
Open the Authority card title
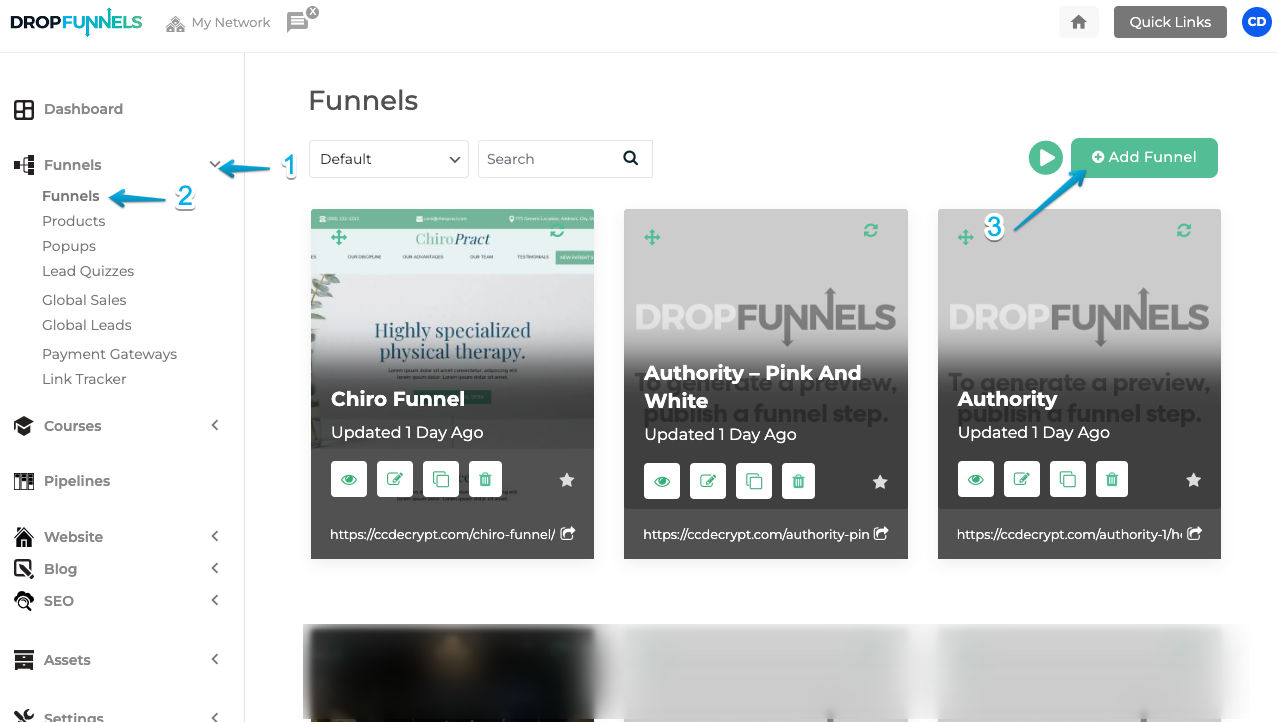point(1007,399)
